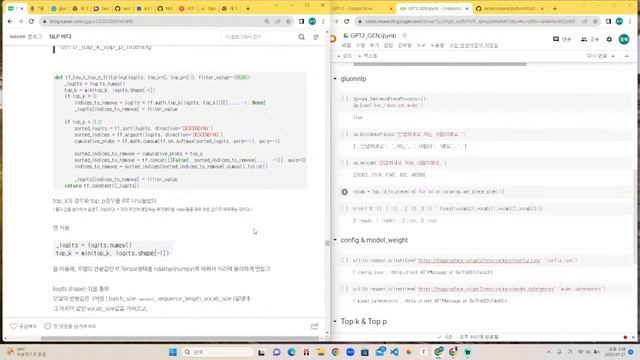This screenshot has height=360, width=640.
Task: Add a text cell with + 텍스트
Action: tap(367, 56)
